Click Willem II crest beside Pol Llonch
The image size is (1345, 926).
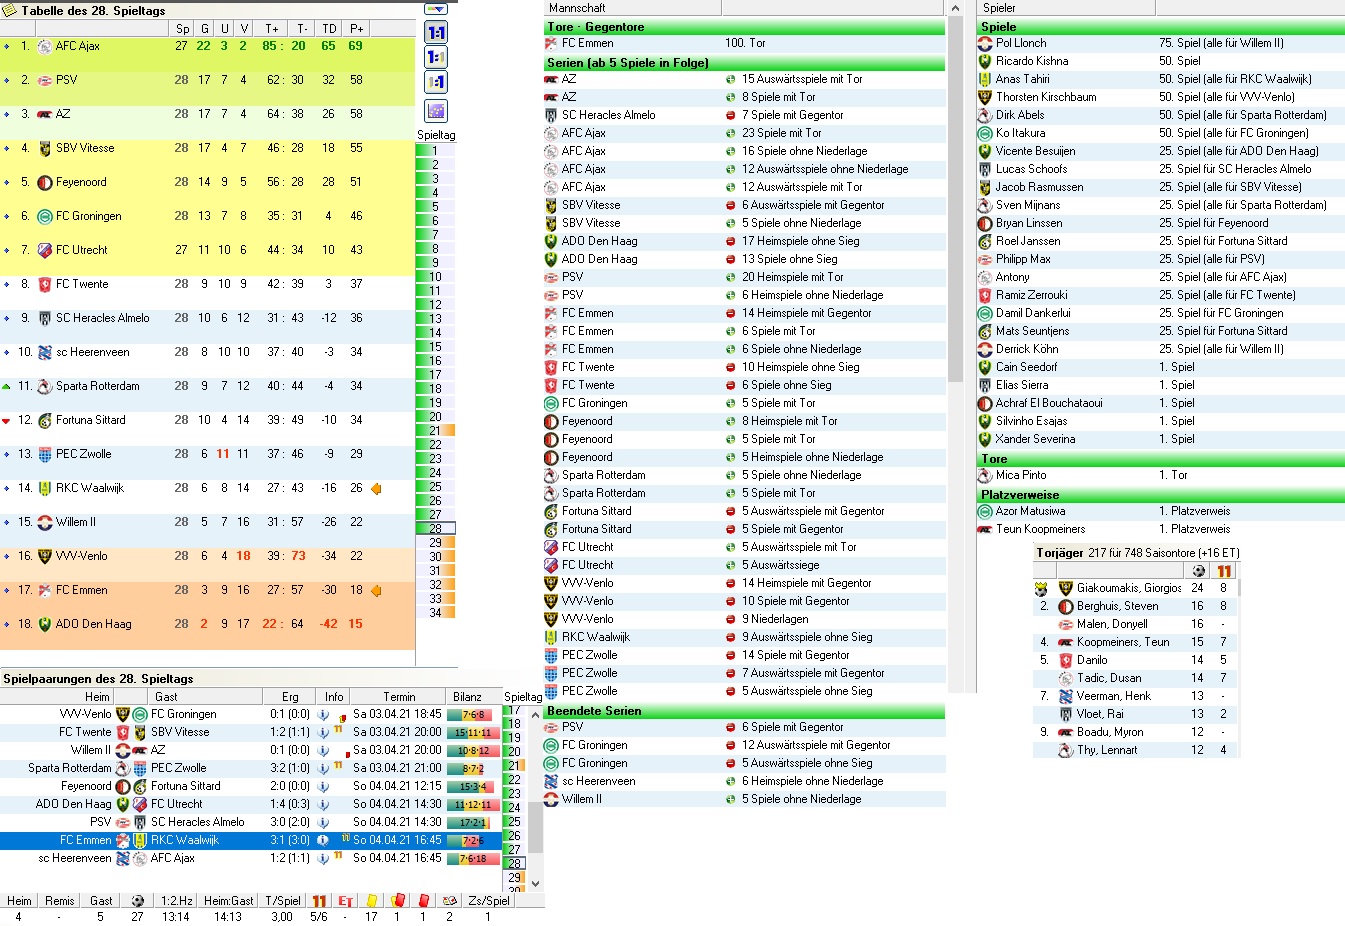click(x=984, y=43)
